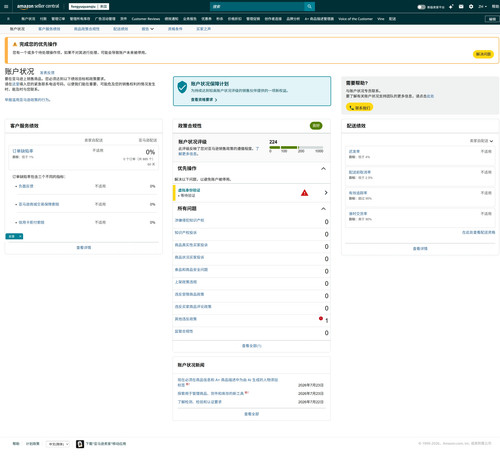This screenshot has height=459, width=500.
Task: Open view details link under 配送绩效
Action: tap(420, 249)
